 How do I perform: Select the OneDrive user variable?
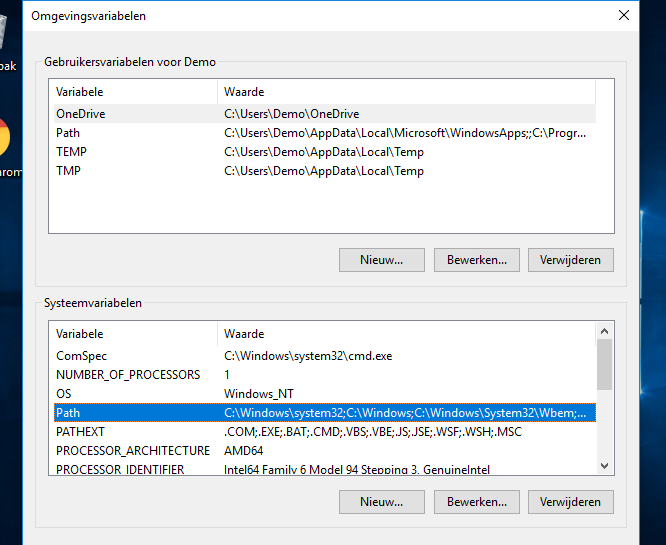[81, 114]
